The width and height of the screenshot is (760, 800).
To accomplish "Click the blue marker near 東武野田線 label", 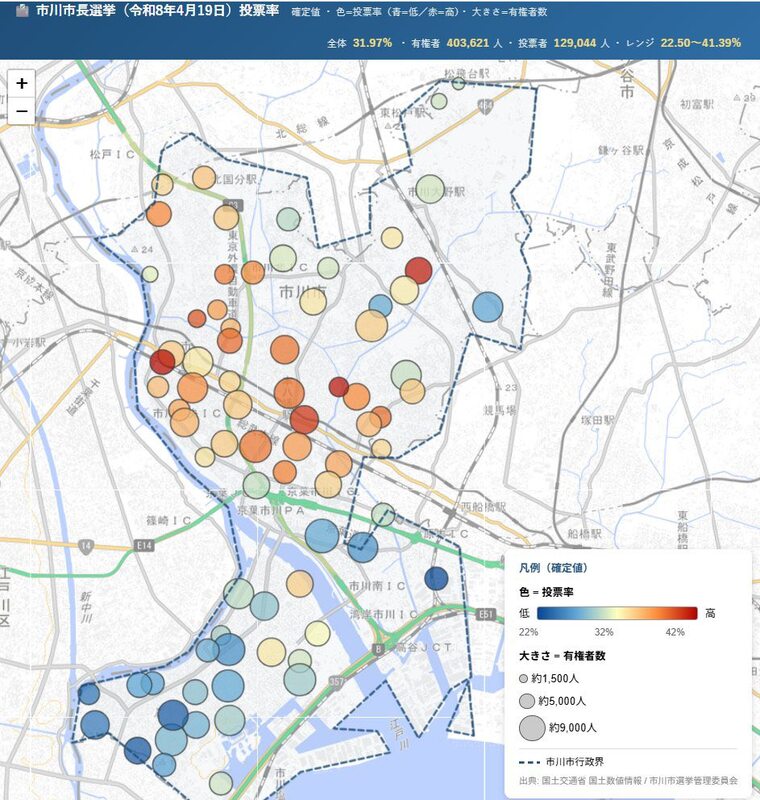I will tap(487, 307).
